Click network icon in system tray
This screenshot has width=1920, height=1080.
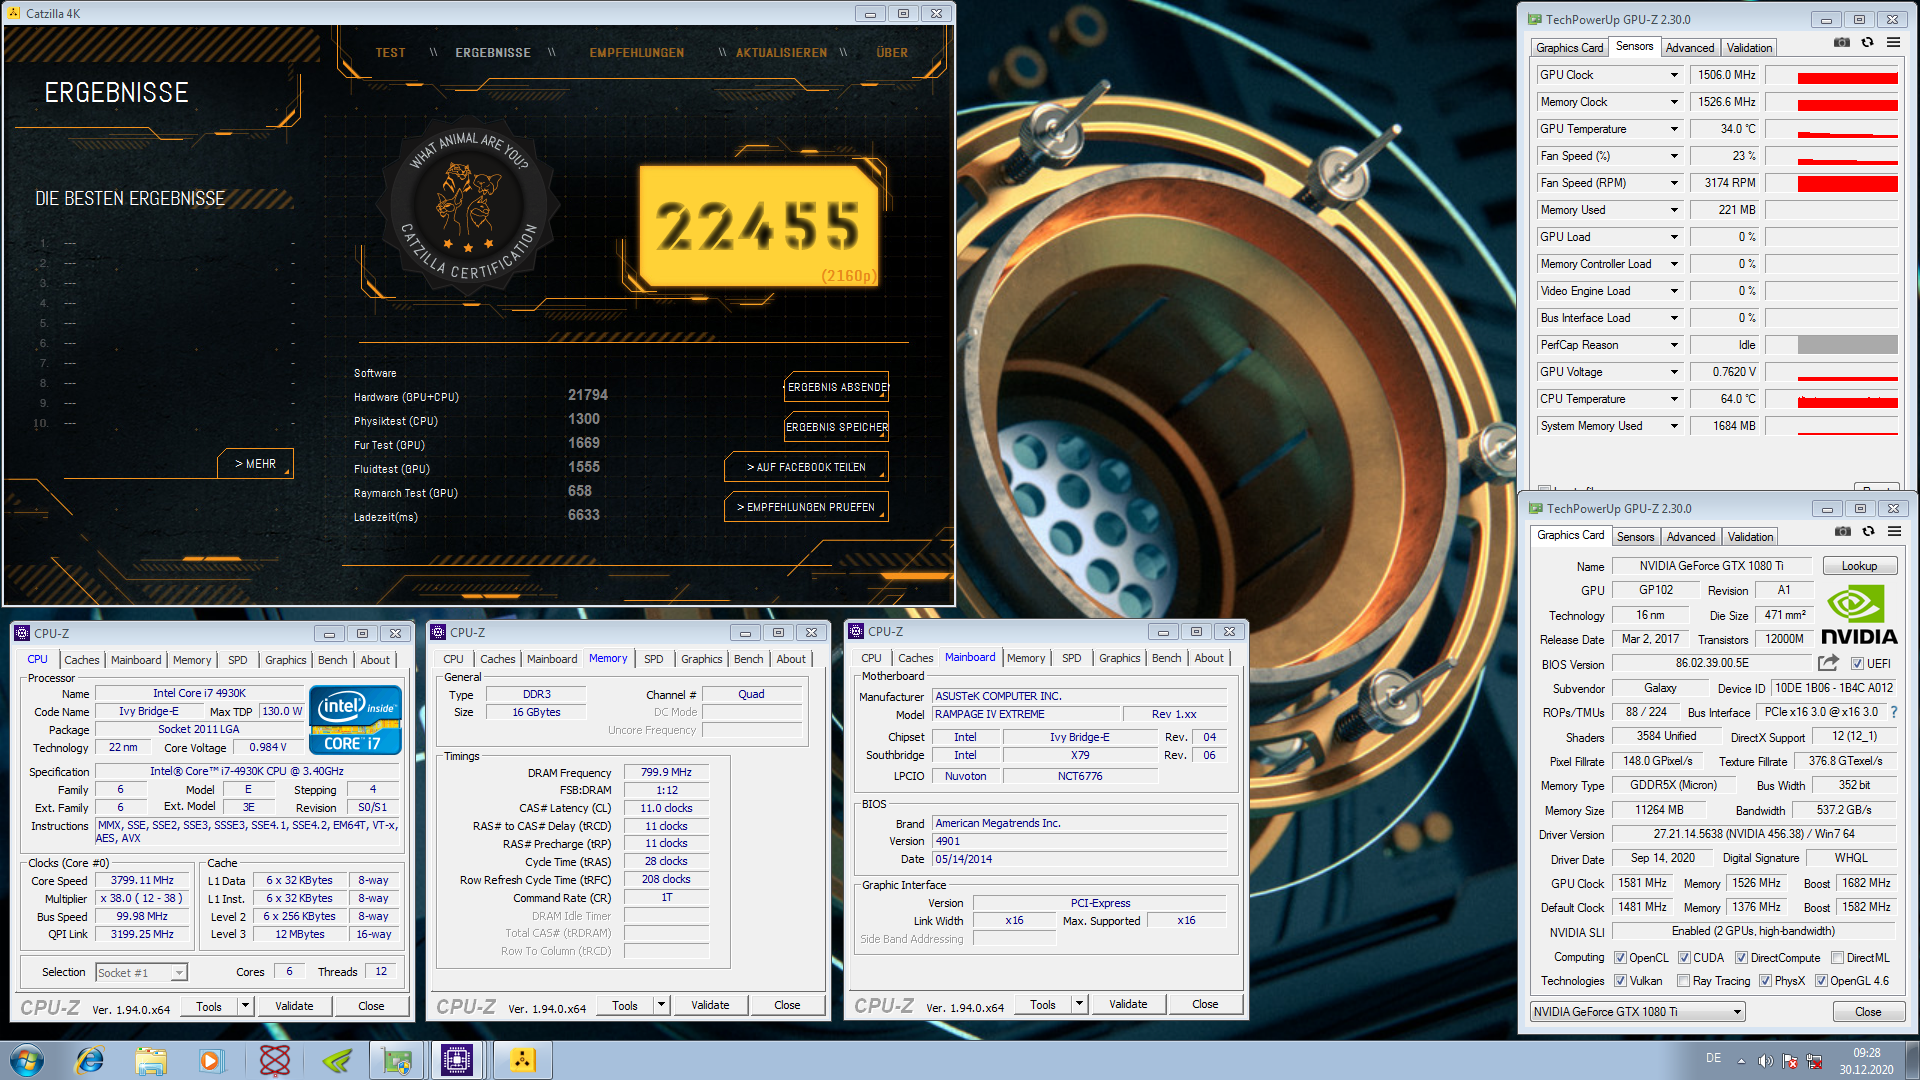1815,1061
